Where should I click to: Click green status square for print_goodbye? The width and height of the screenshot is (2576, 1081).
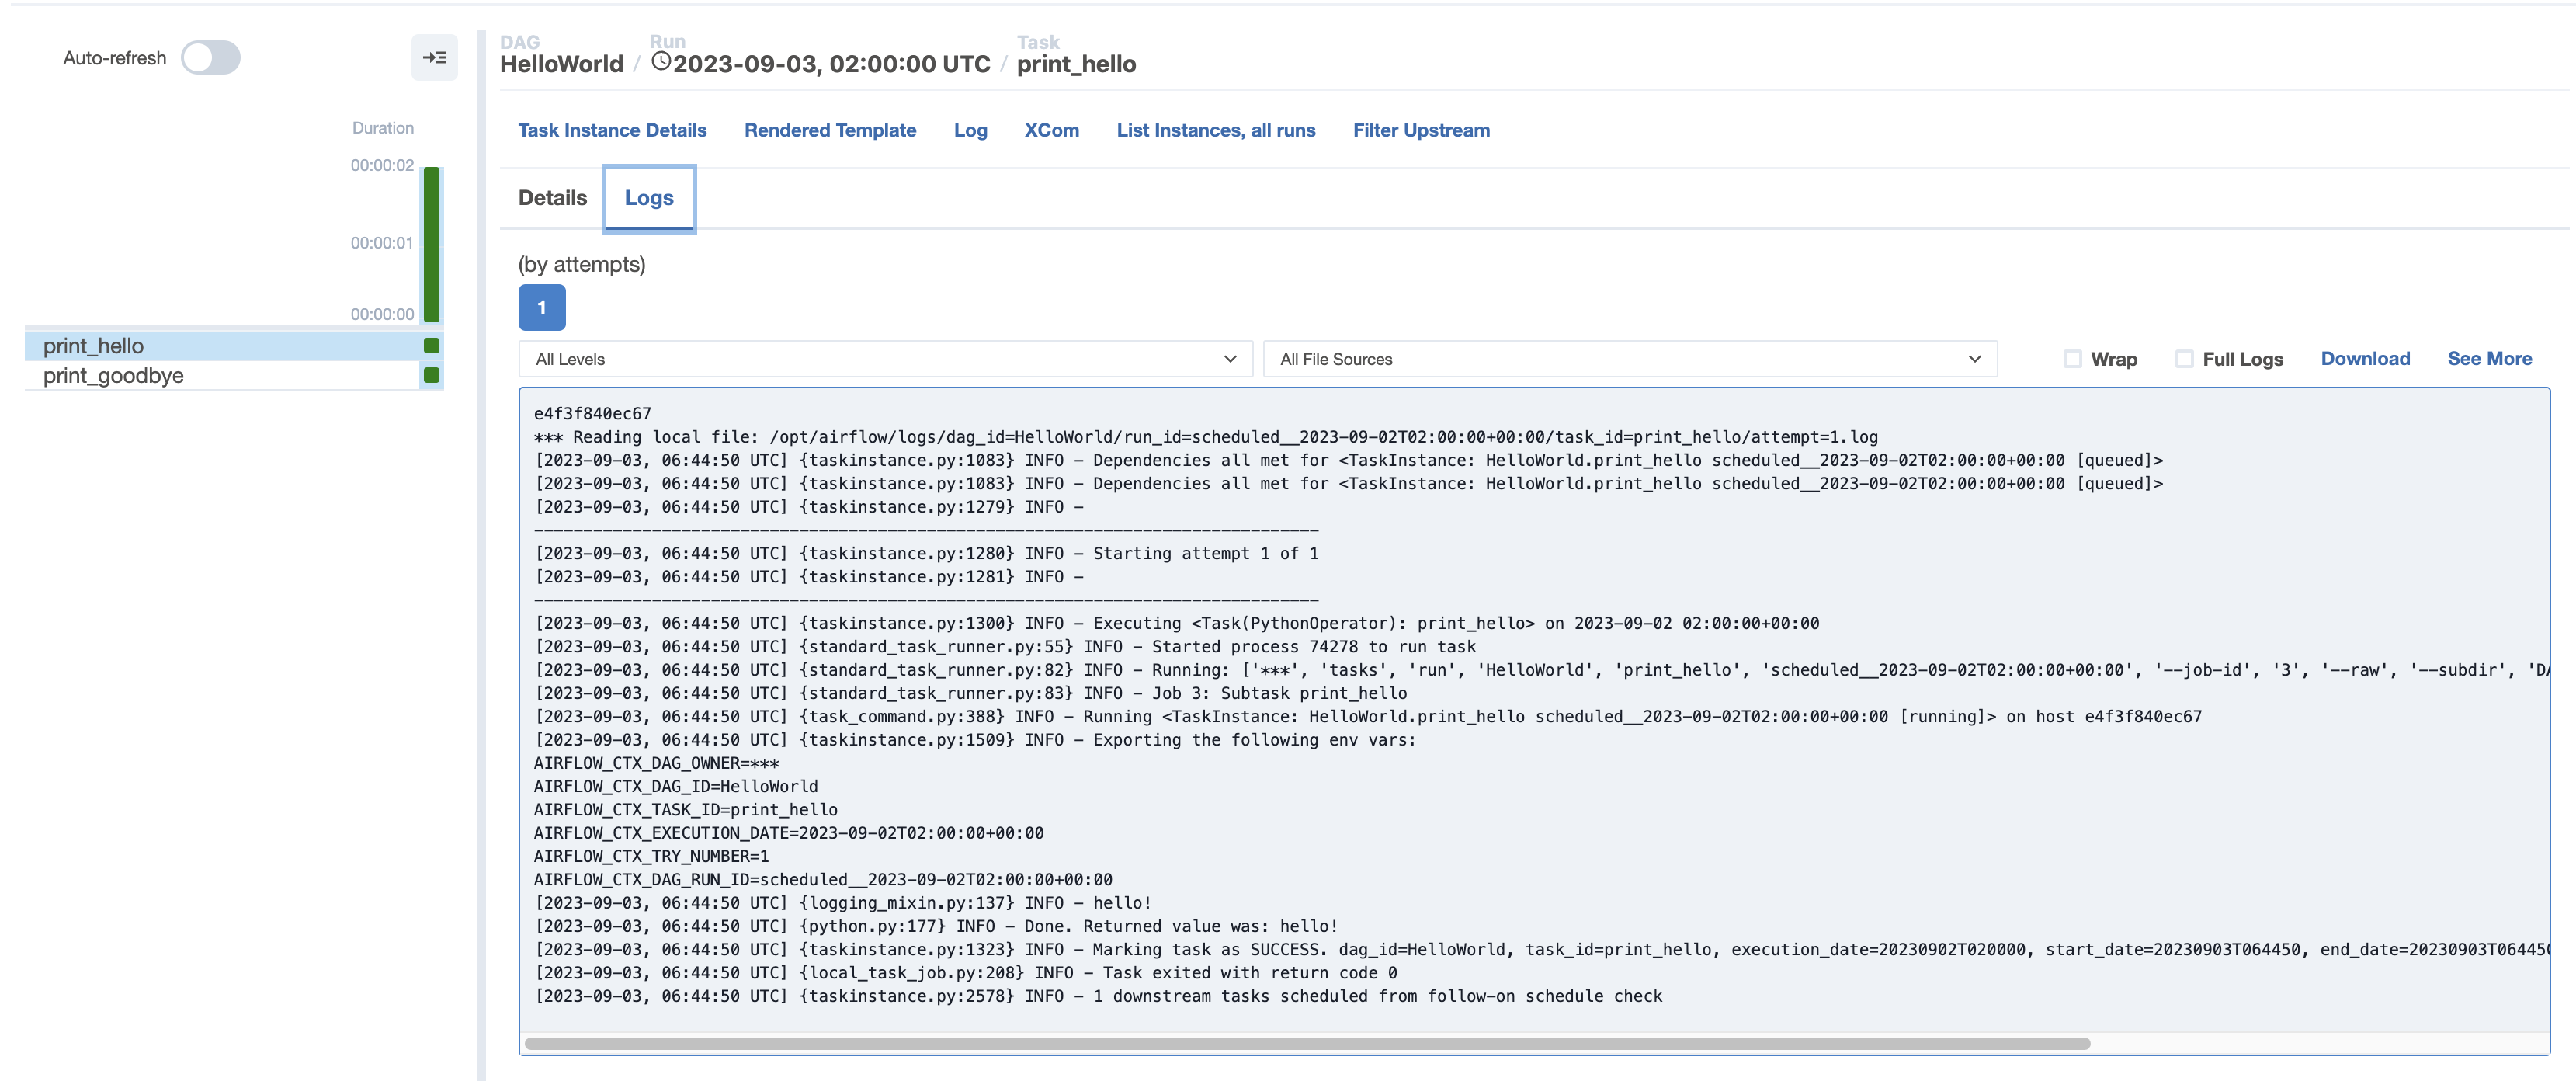tap(432, 376)
